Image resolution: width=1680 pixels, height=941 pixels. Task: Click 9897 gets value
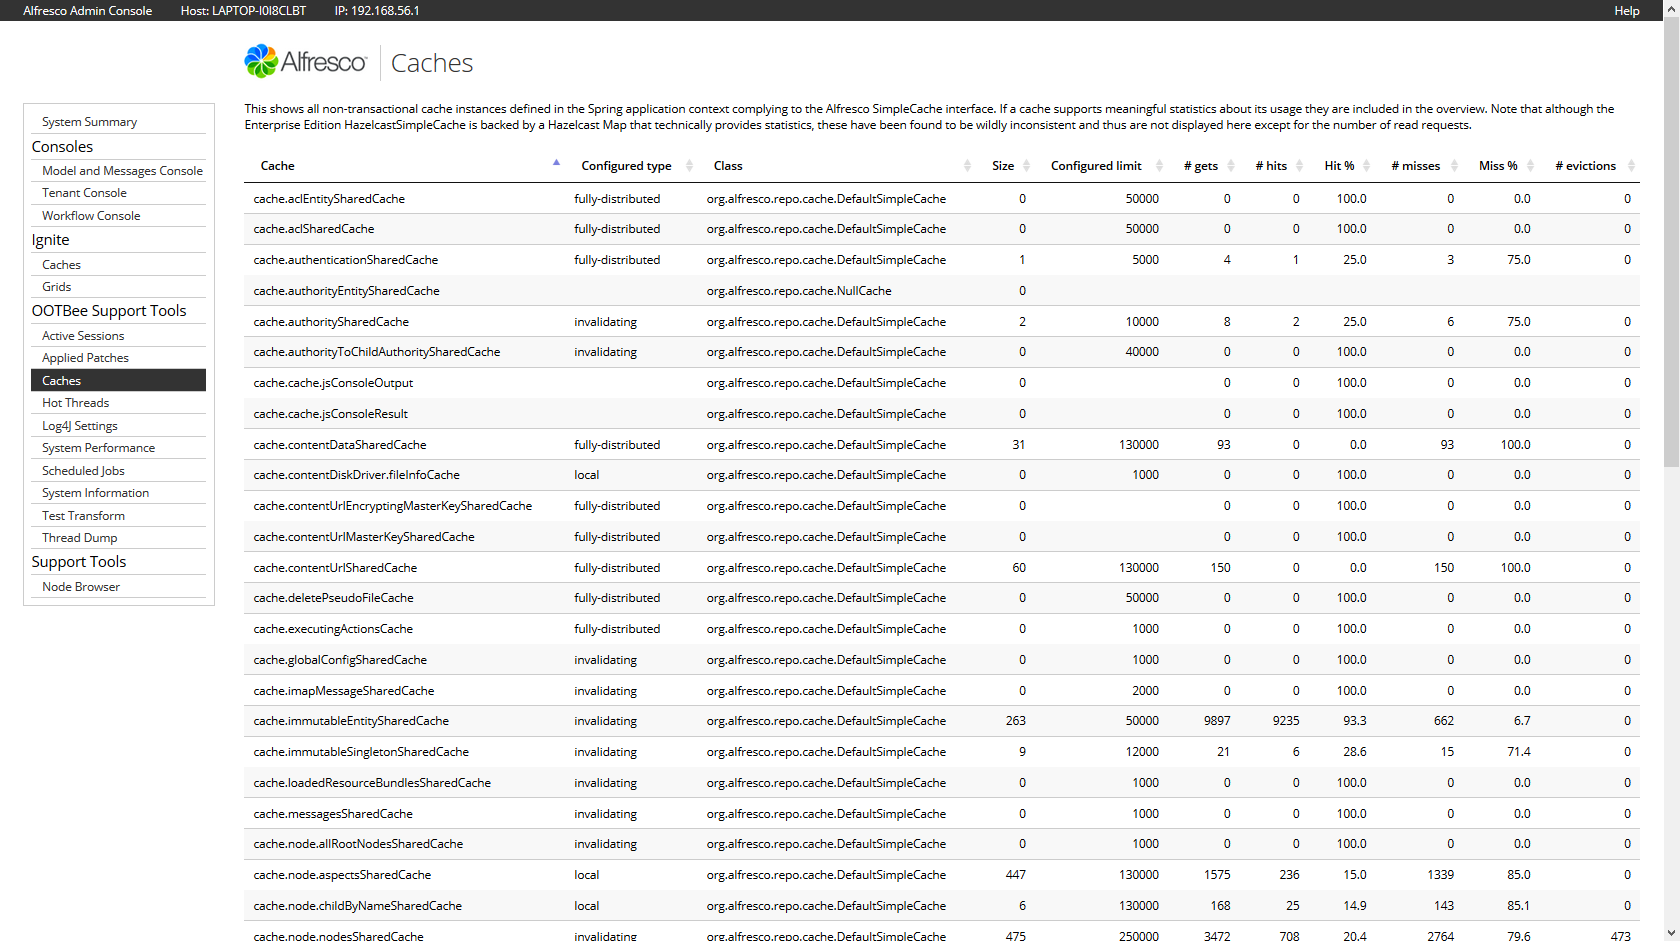pyautogui.click(x=1217, y=721)
